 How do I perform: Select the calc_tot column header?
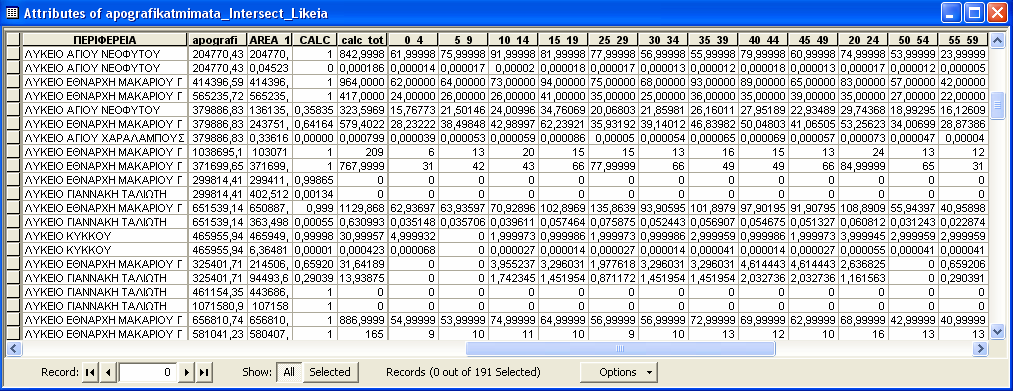[x=362, y=40]
